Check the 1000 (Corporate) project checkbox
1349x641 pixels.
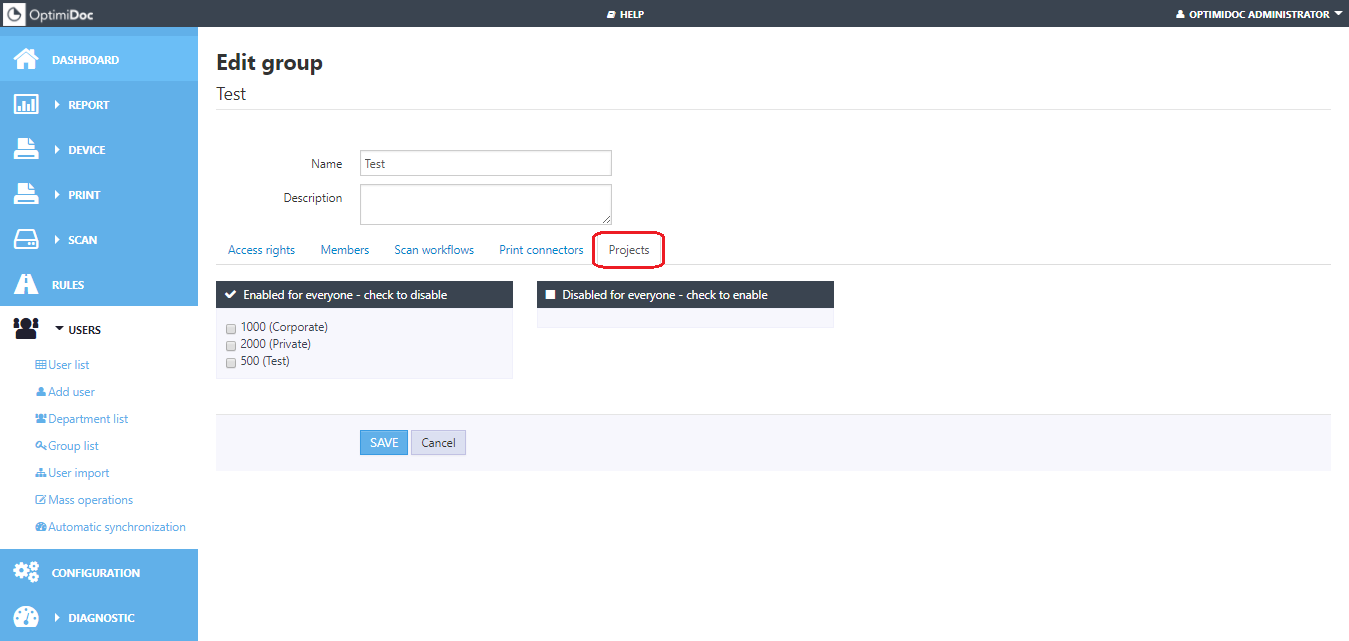(x=231, y=328)
